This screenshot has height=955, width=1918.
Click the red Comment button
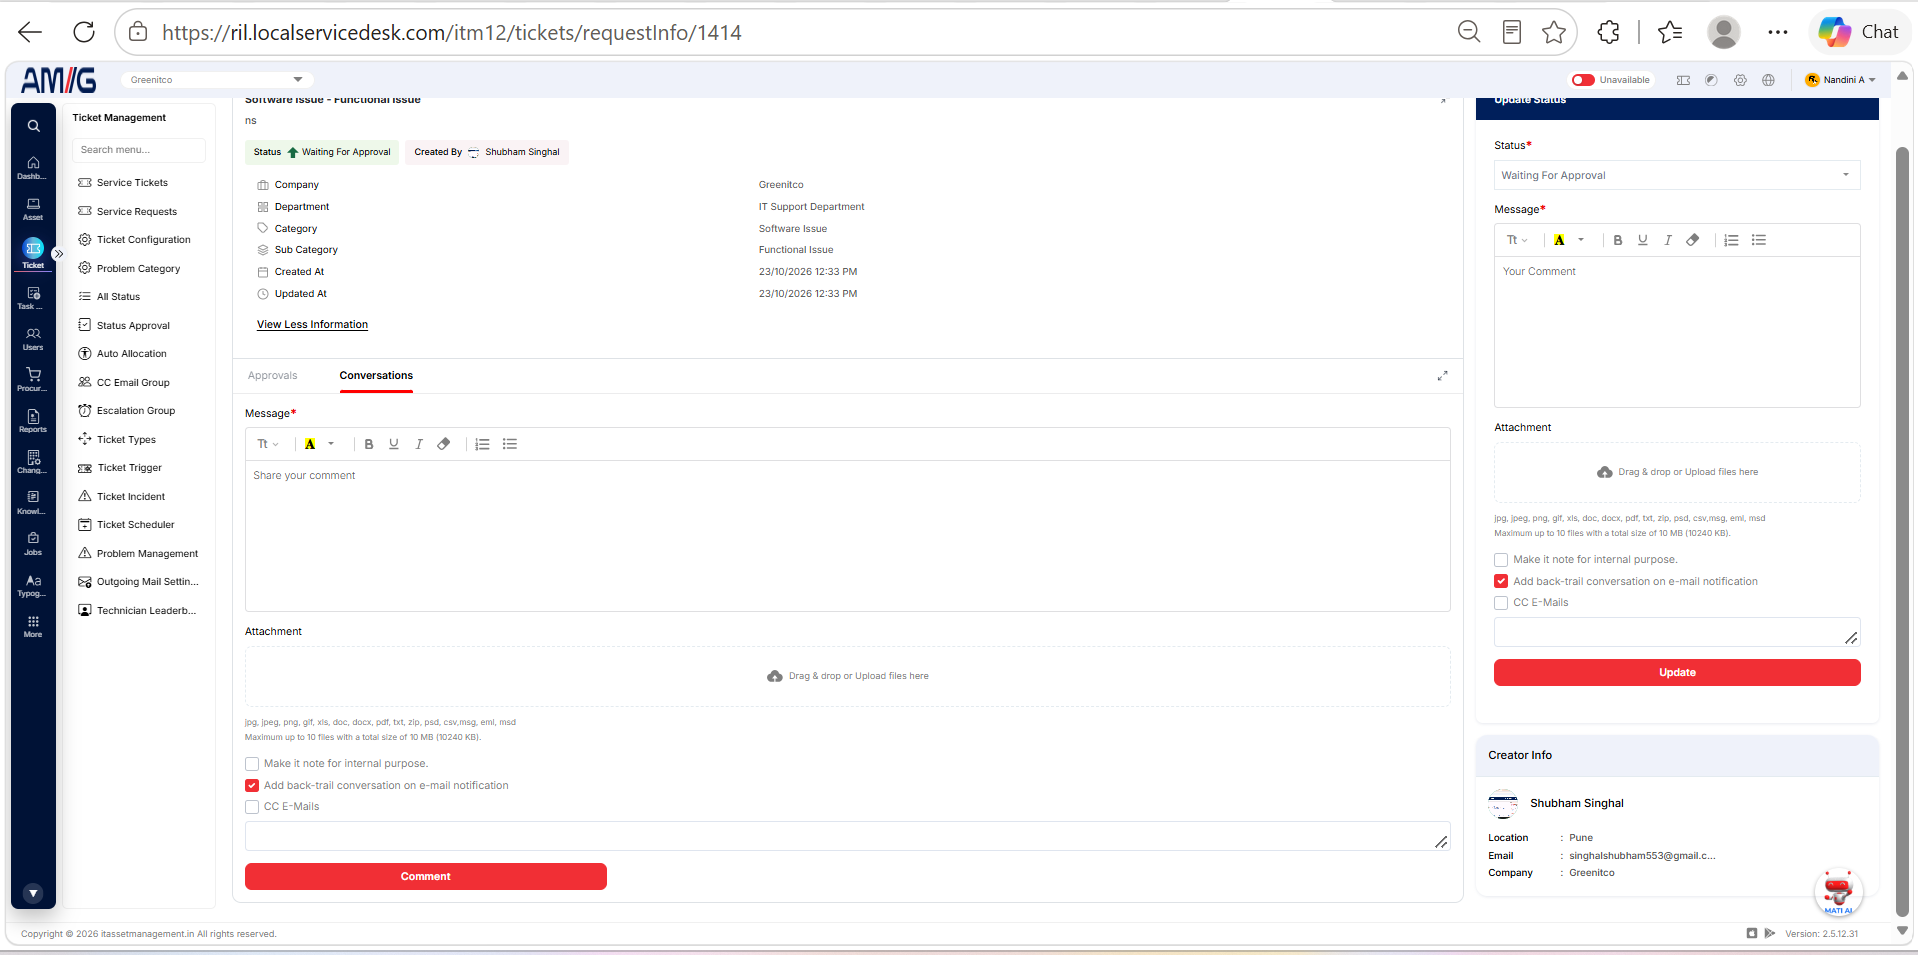pyautogui.click(x=426, y=876)
